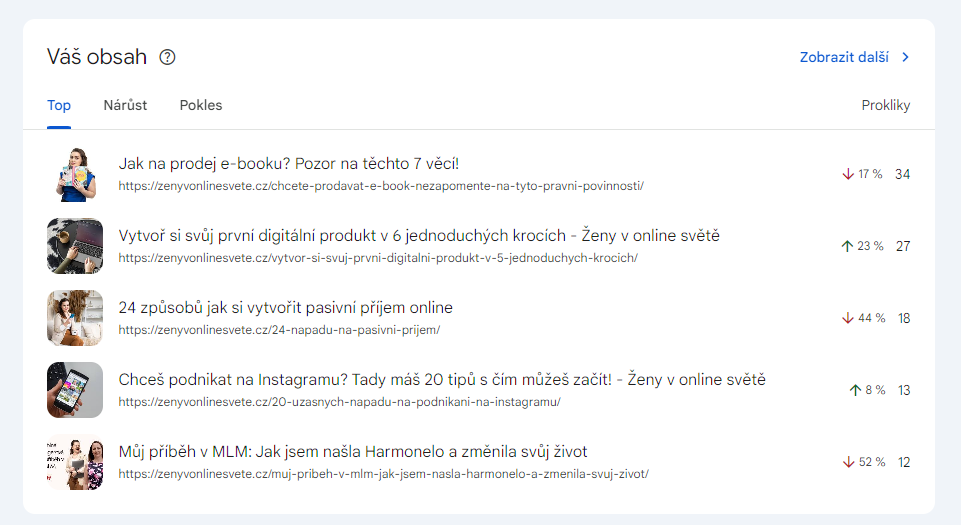This screenshot has width=961, height=525.
Task: Switch to the Nárůst tab
Action: (x=125, y=105)
